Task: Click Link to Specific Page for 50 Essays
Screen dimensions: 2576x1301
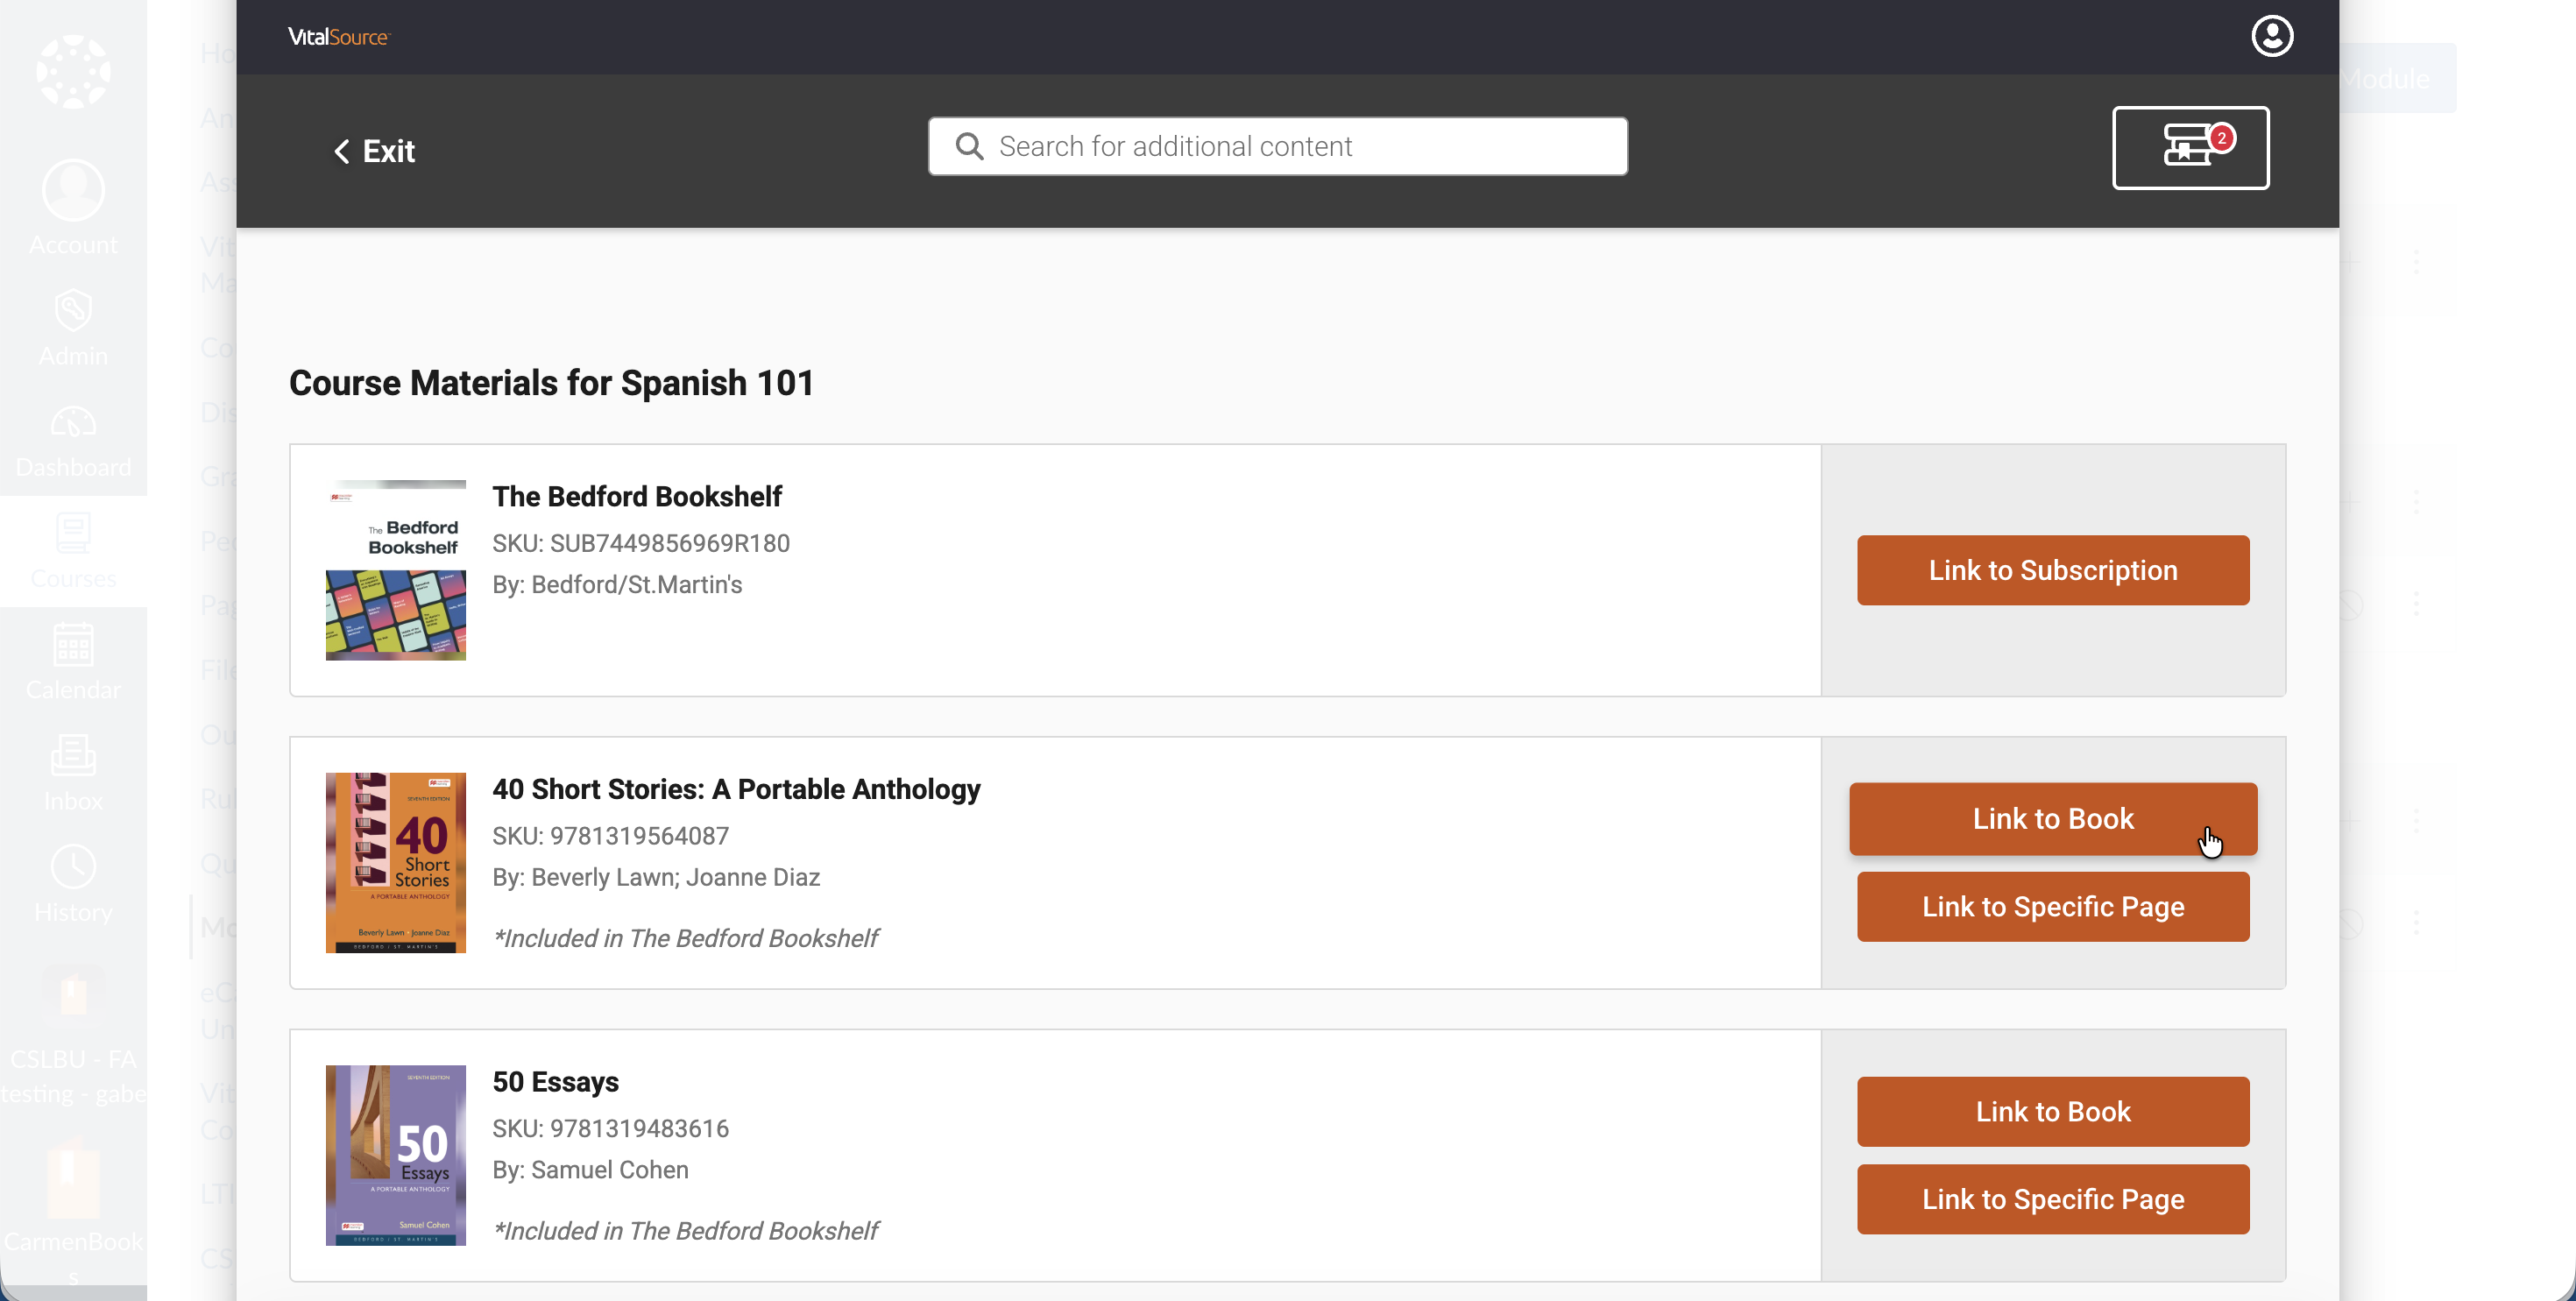Action: pyautogui.click(x=2052, y=1199)
